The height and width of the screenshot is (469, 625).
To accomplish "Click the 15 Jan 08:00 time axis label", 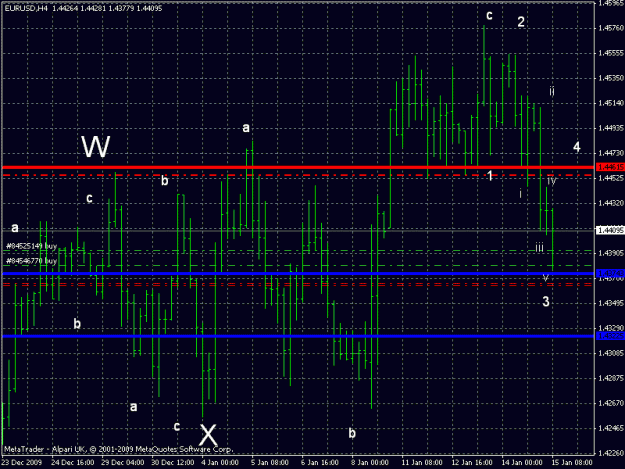I will pyautogui.click(x=572, y=463).
